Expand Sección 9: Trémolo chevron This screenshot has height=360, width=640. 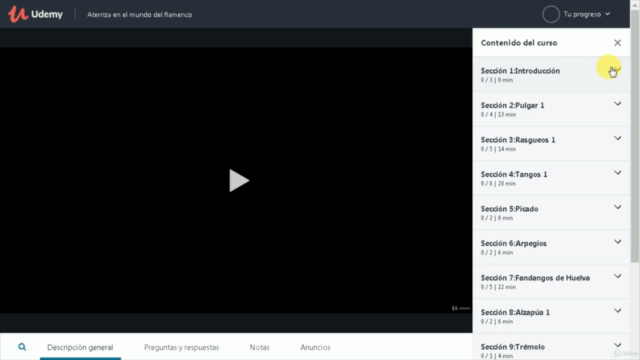point(618,345)
